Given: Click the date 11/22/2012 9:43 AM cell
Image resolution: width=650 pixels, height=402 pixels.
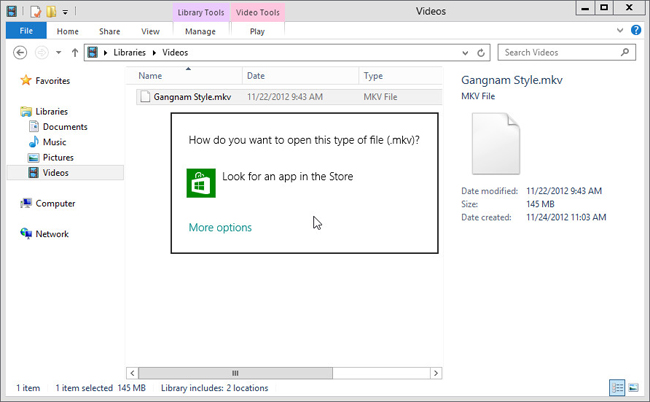Looking at the screenshot, I should coord(285,97).
